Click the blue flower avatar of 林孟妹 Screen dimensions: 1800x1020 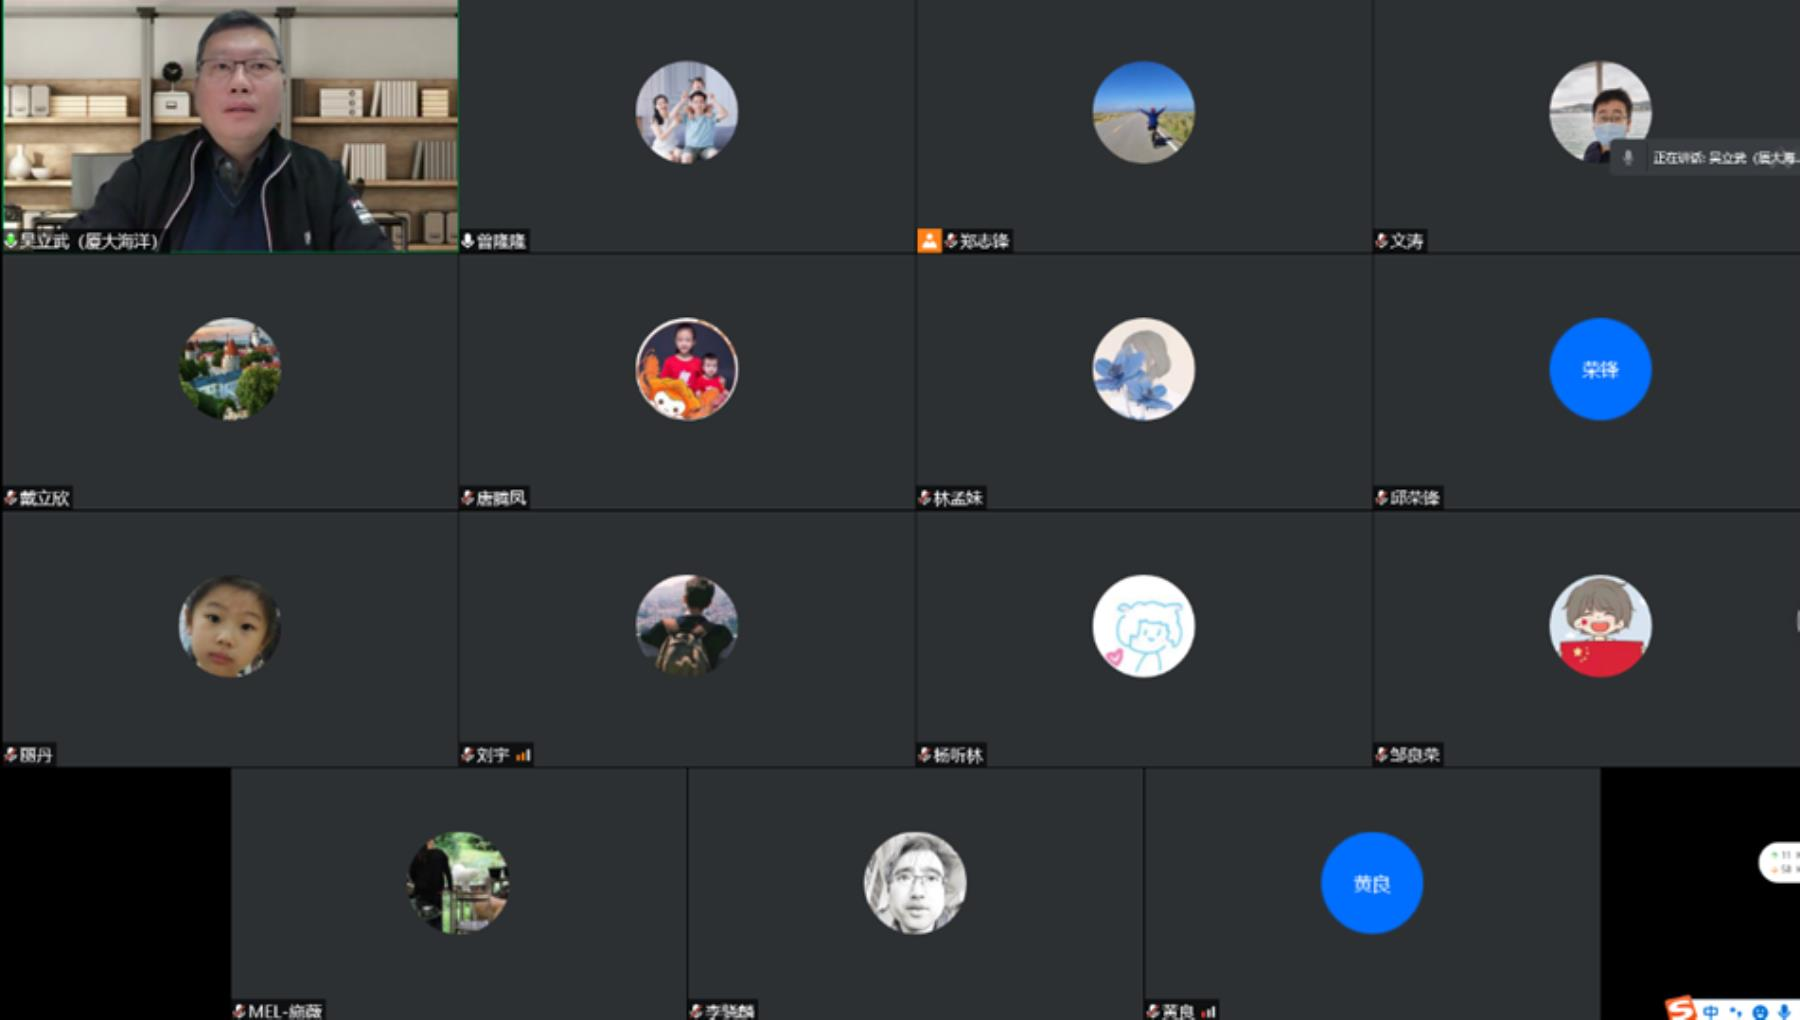[x=1143, y=369]
